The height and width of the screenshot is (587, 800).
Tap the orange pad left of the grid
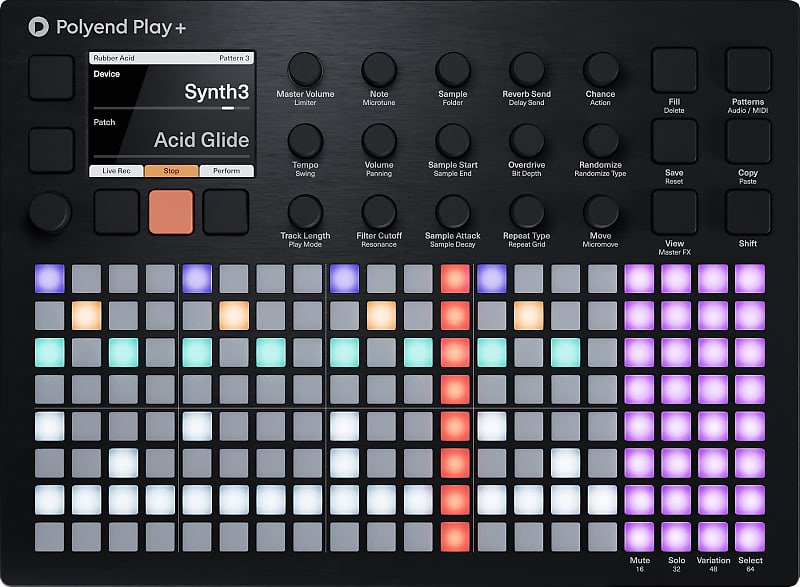172,212
